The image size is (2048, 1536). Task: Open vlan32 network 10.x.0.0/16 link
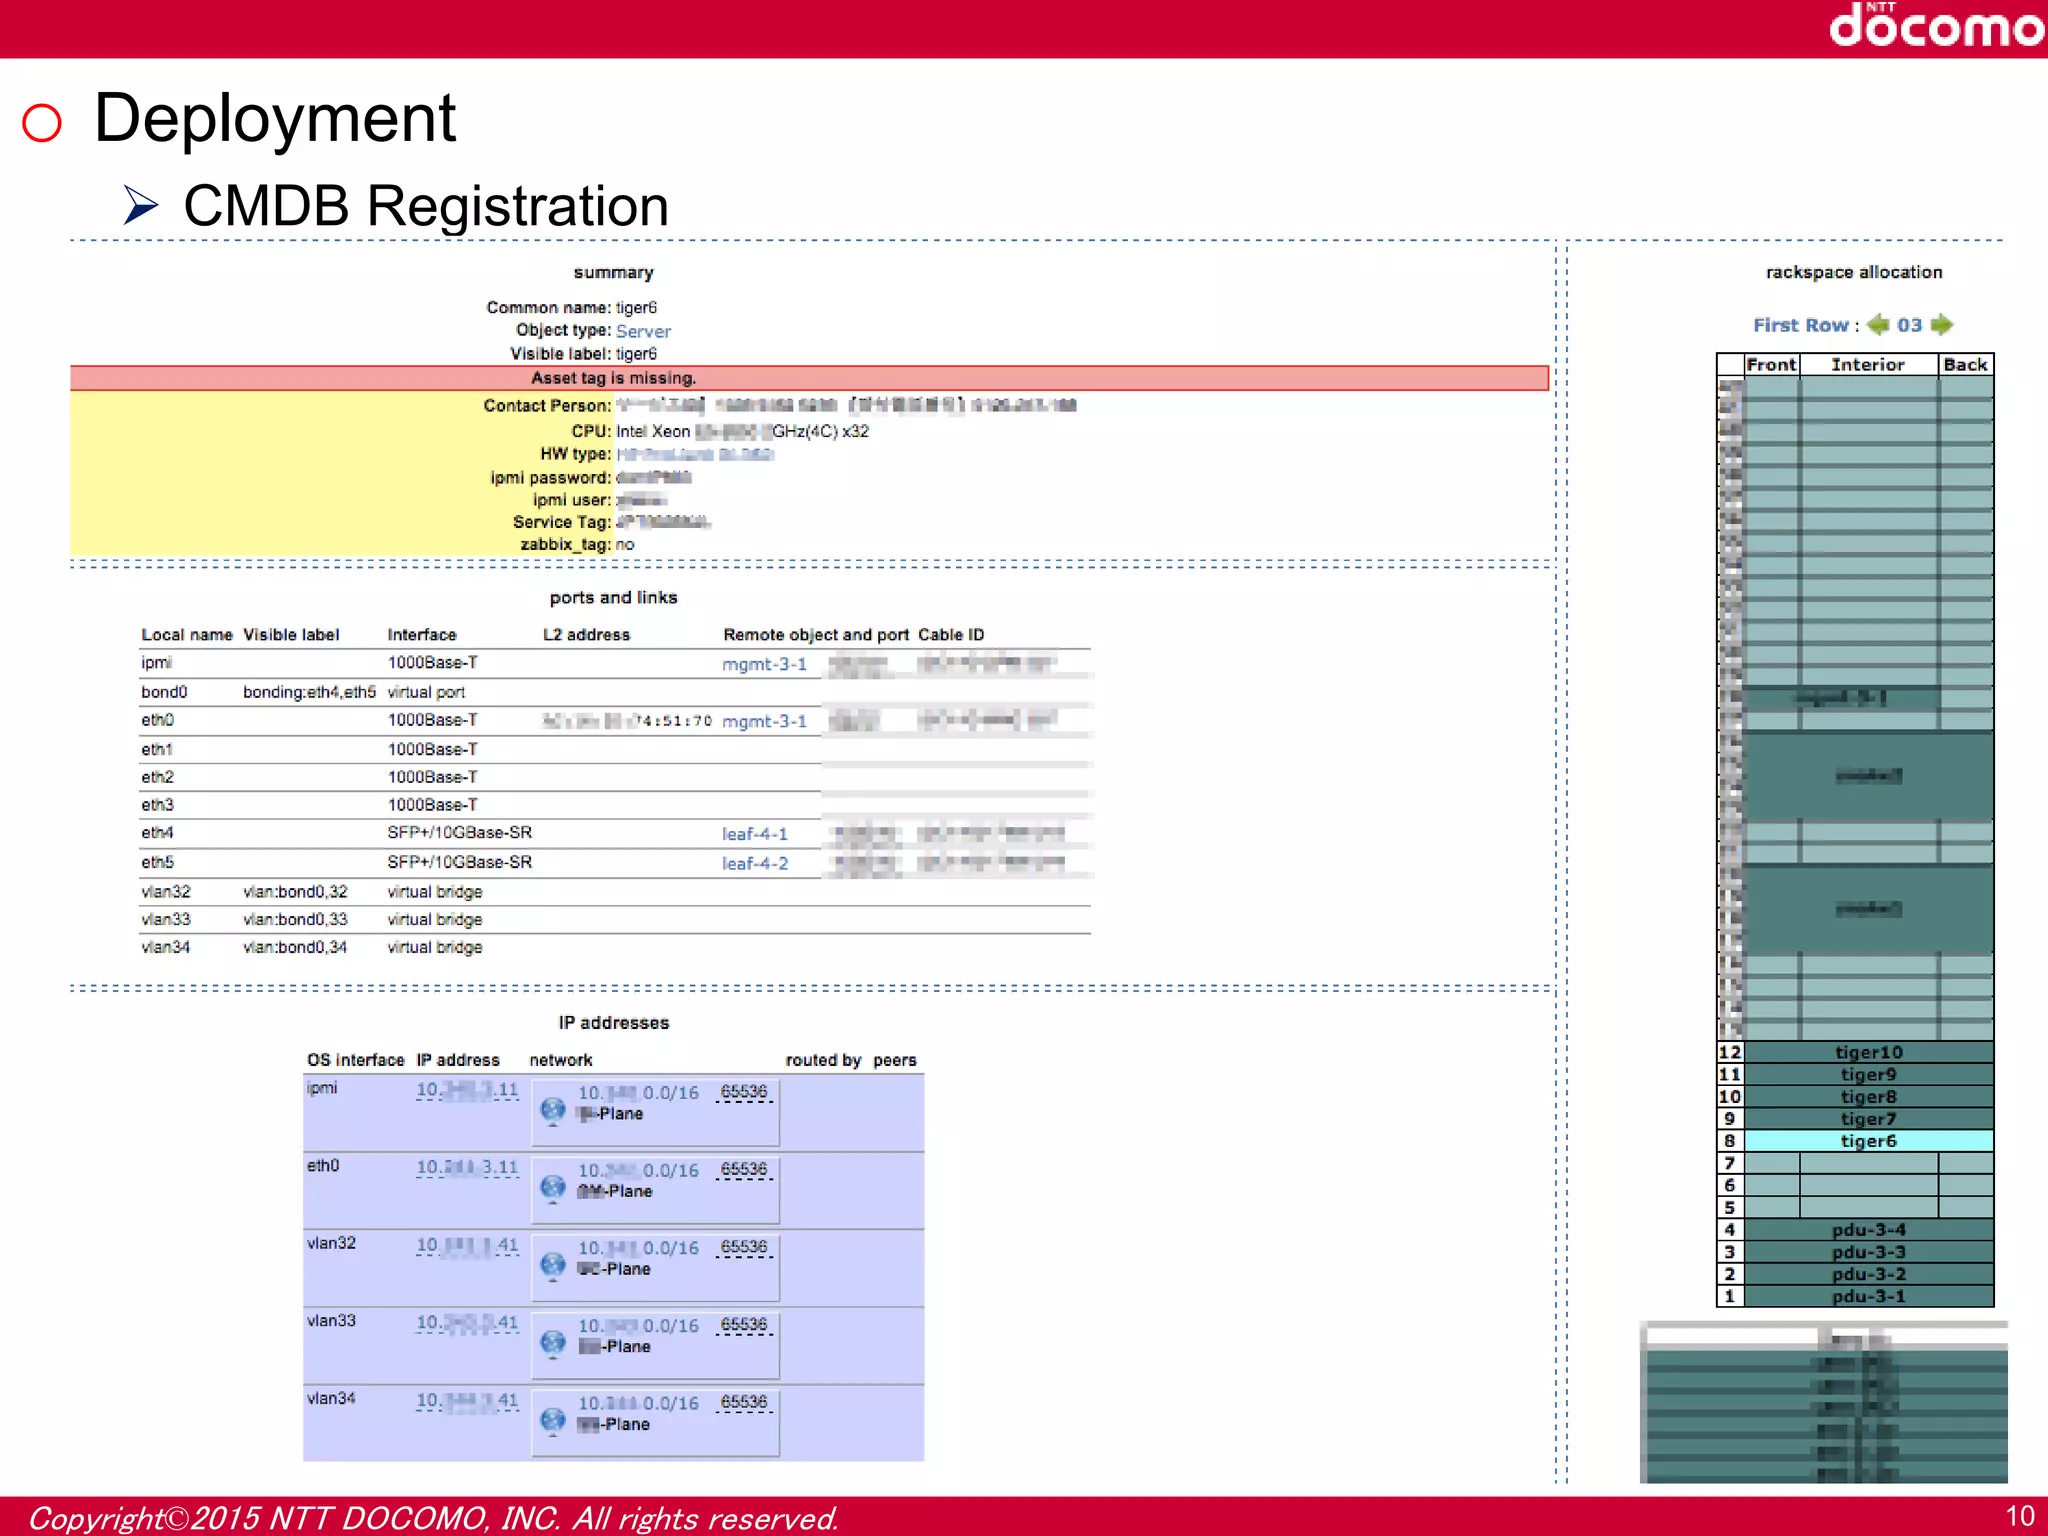pyautogui.click(x=638, y=1248)
